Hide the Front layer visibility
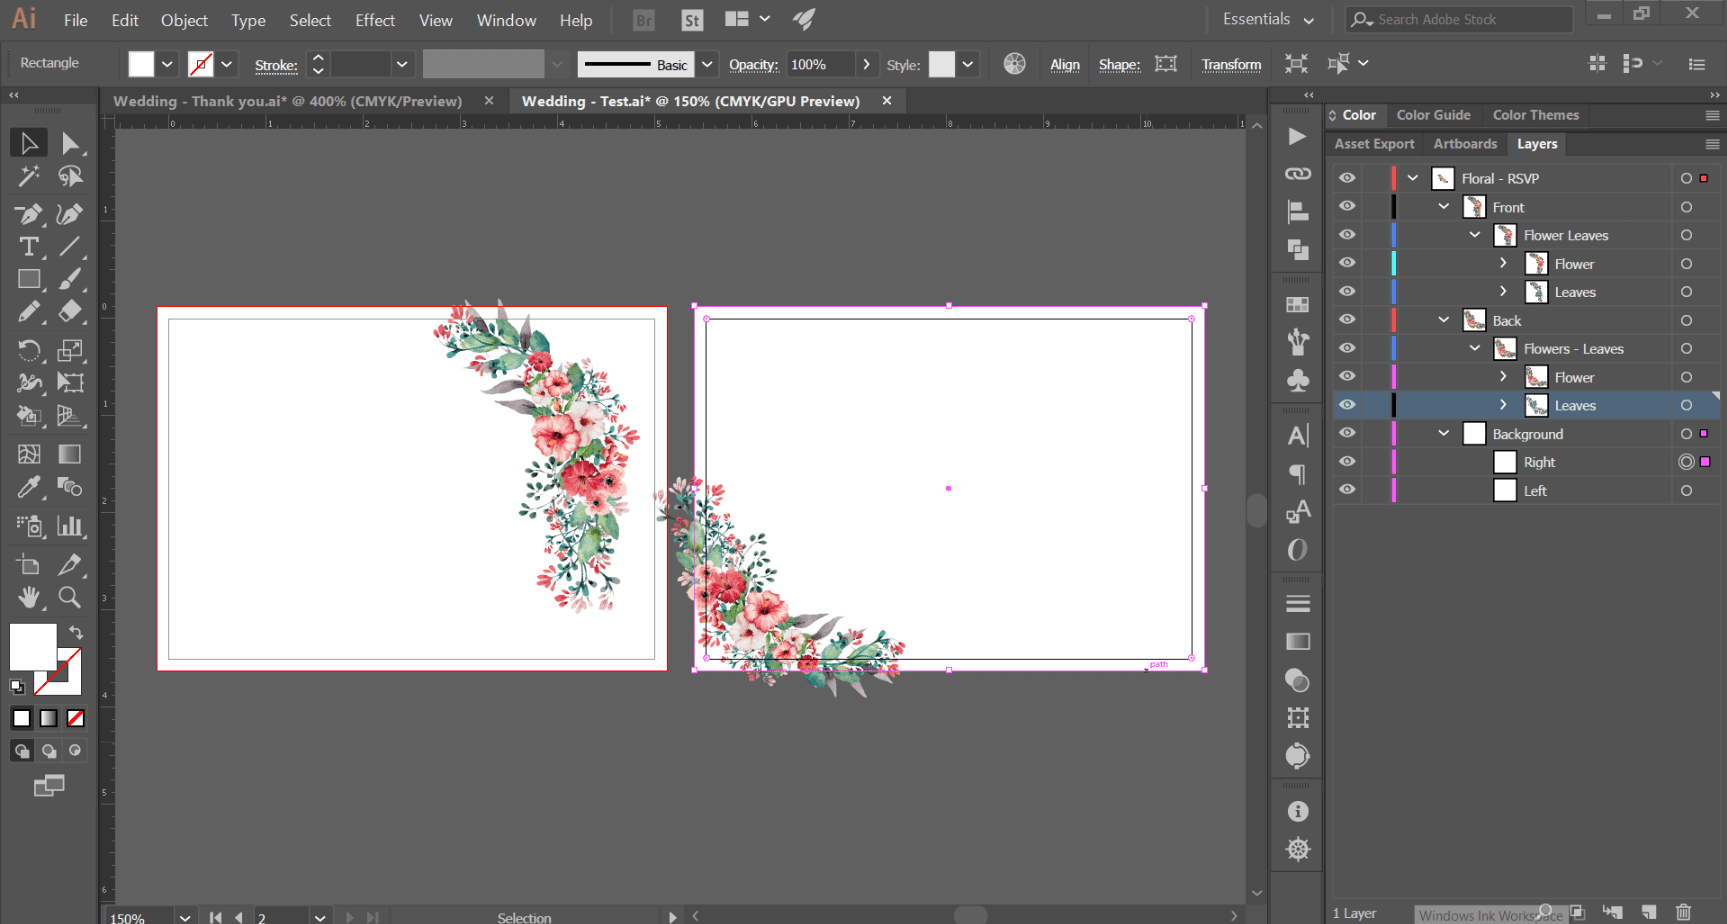The image size is (1727, 924). tap(1347, 207)
